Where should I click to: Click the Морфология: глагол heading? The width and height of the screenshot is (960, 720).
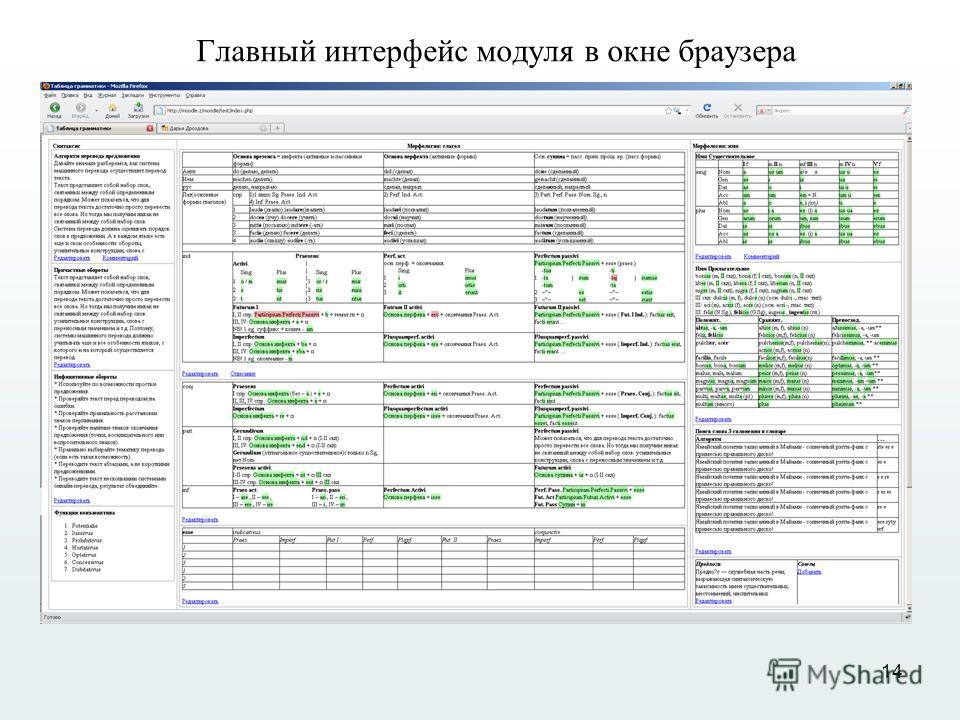pyautogui.click(x=433, y=146)
